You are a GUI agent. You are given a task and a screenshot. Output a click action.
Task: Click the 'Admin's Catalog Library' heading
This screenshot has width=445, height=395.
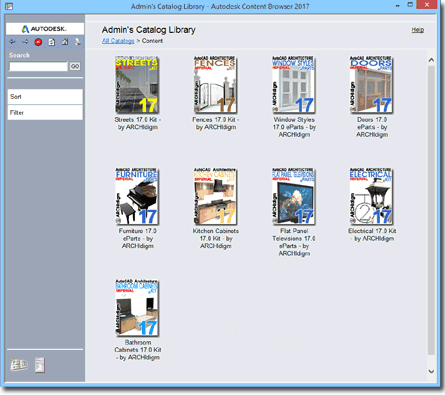point(149,30)
